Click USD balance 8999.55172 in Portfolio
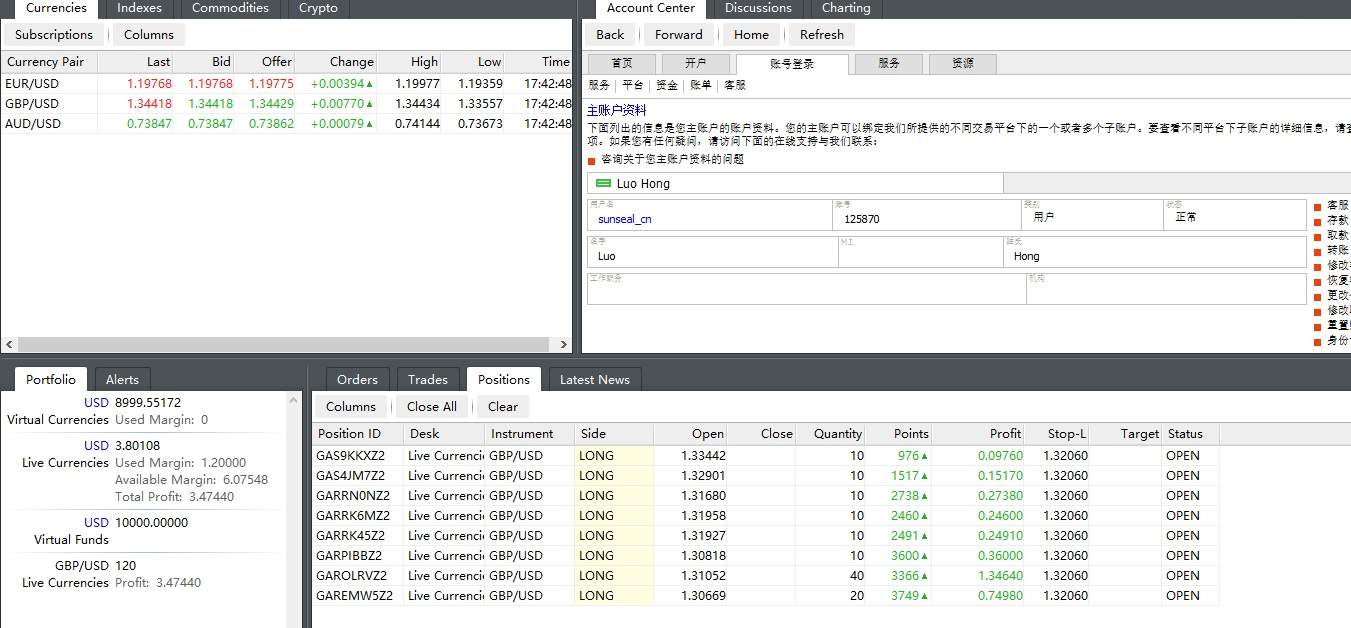 (x=148, y=403)
